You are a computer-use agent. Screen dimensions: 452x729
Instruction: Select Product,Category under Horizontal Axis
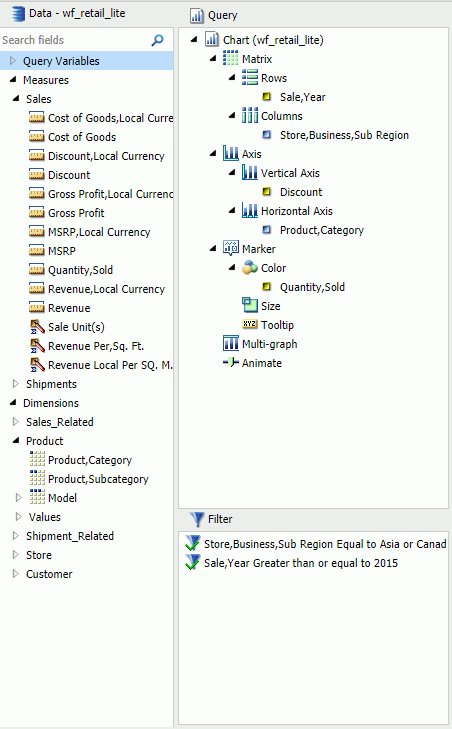[322, 230]
